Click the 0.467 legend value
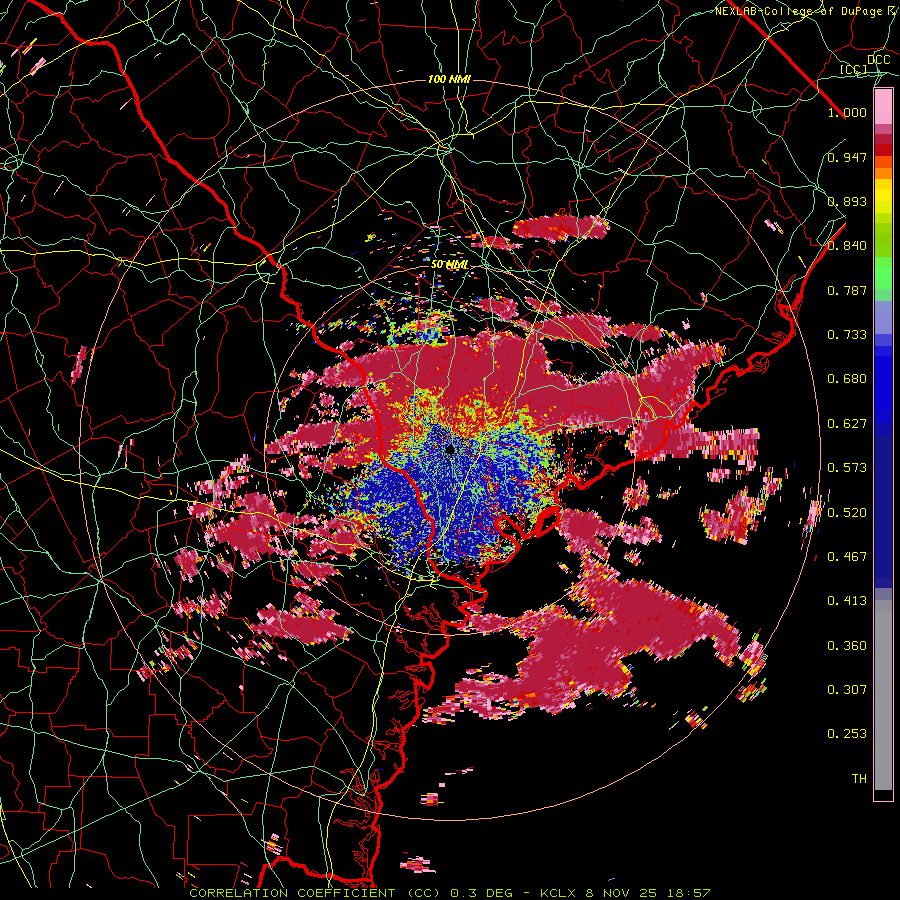 pos(847,557)
